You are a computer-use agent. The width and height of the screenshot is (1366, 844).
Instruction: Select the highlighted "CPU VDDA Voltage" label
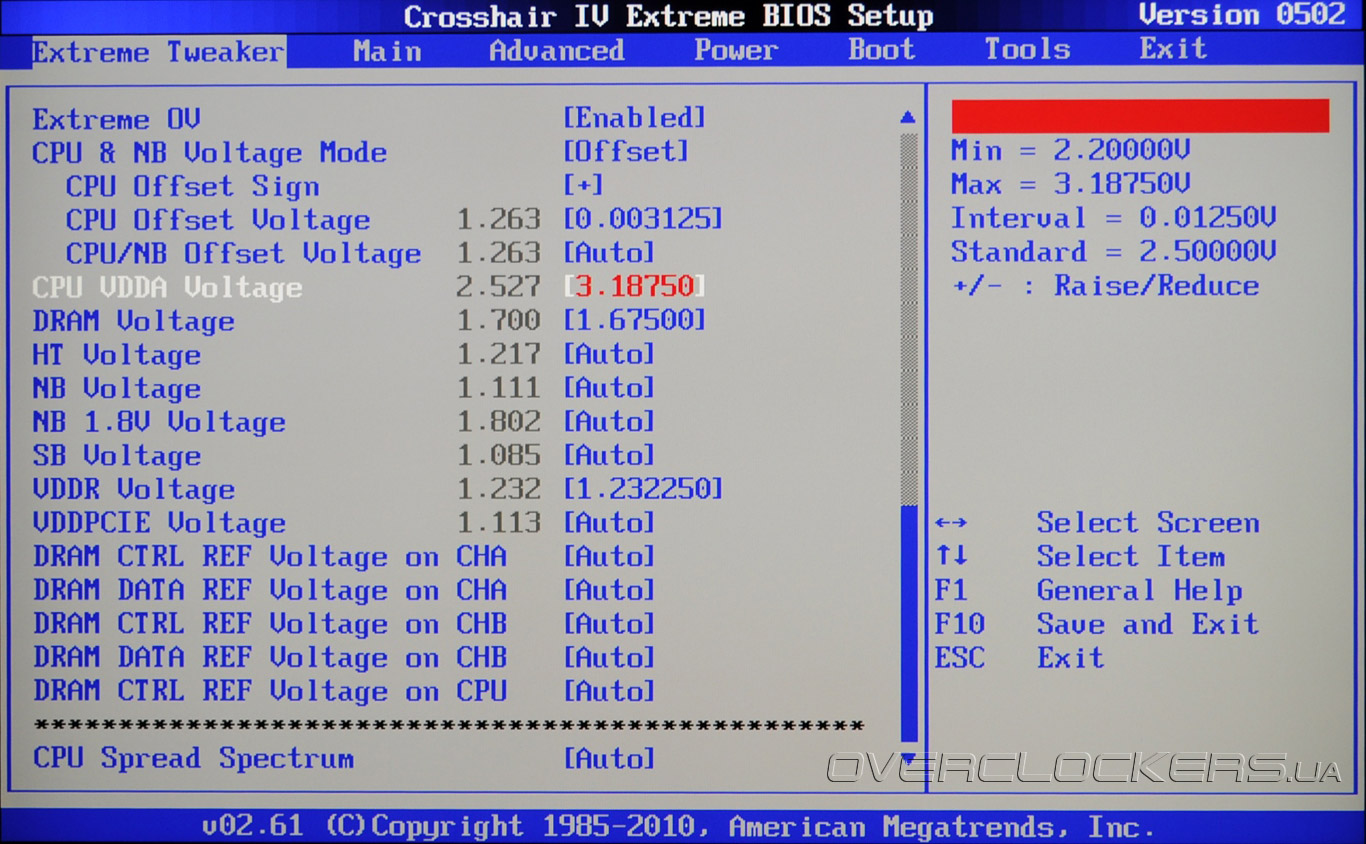(167, 288)
